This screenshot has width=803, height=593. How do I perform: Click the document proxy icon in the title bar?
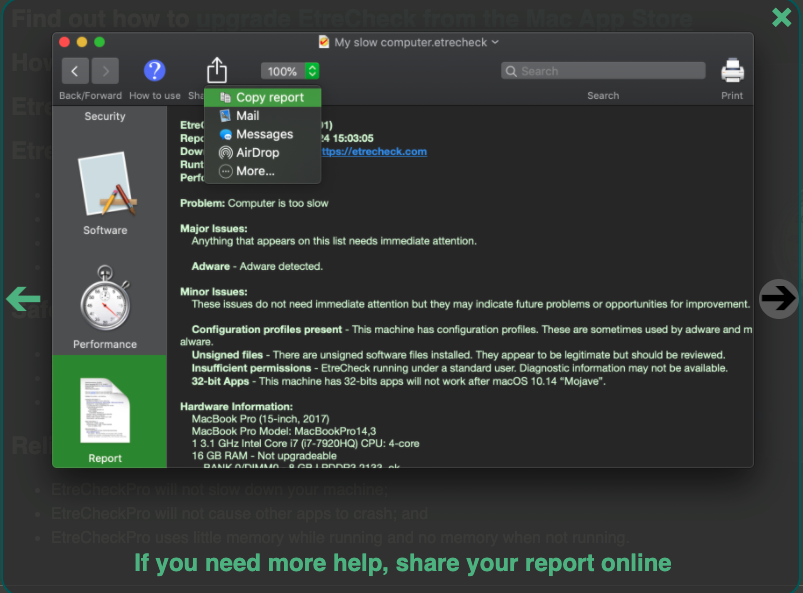tap(324, 42)
